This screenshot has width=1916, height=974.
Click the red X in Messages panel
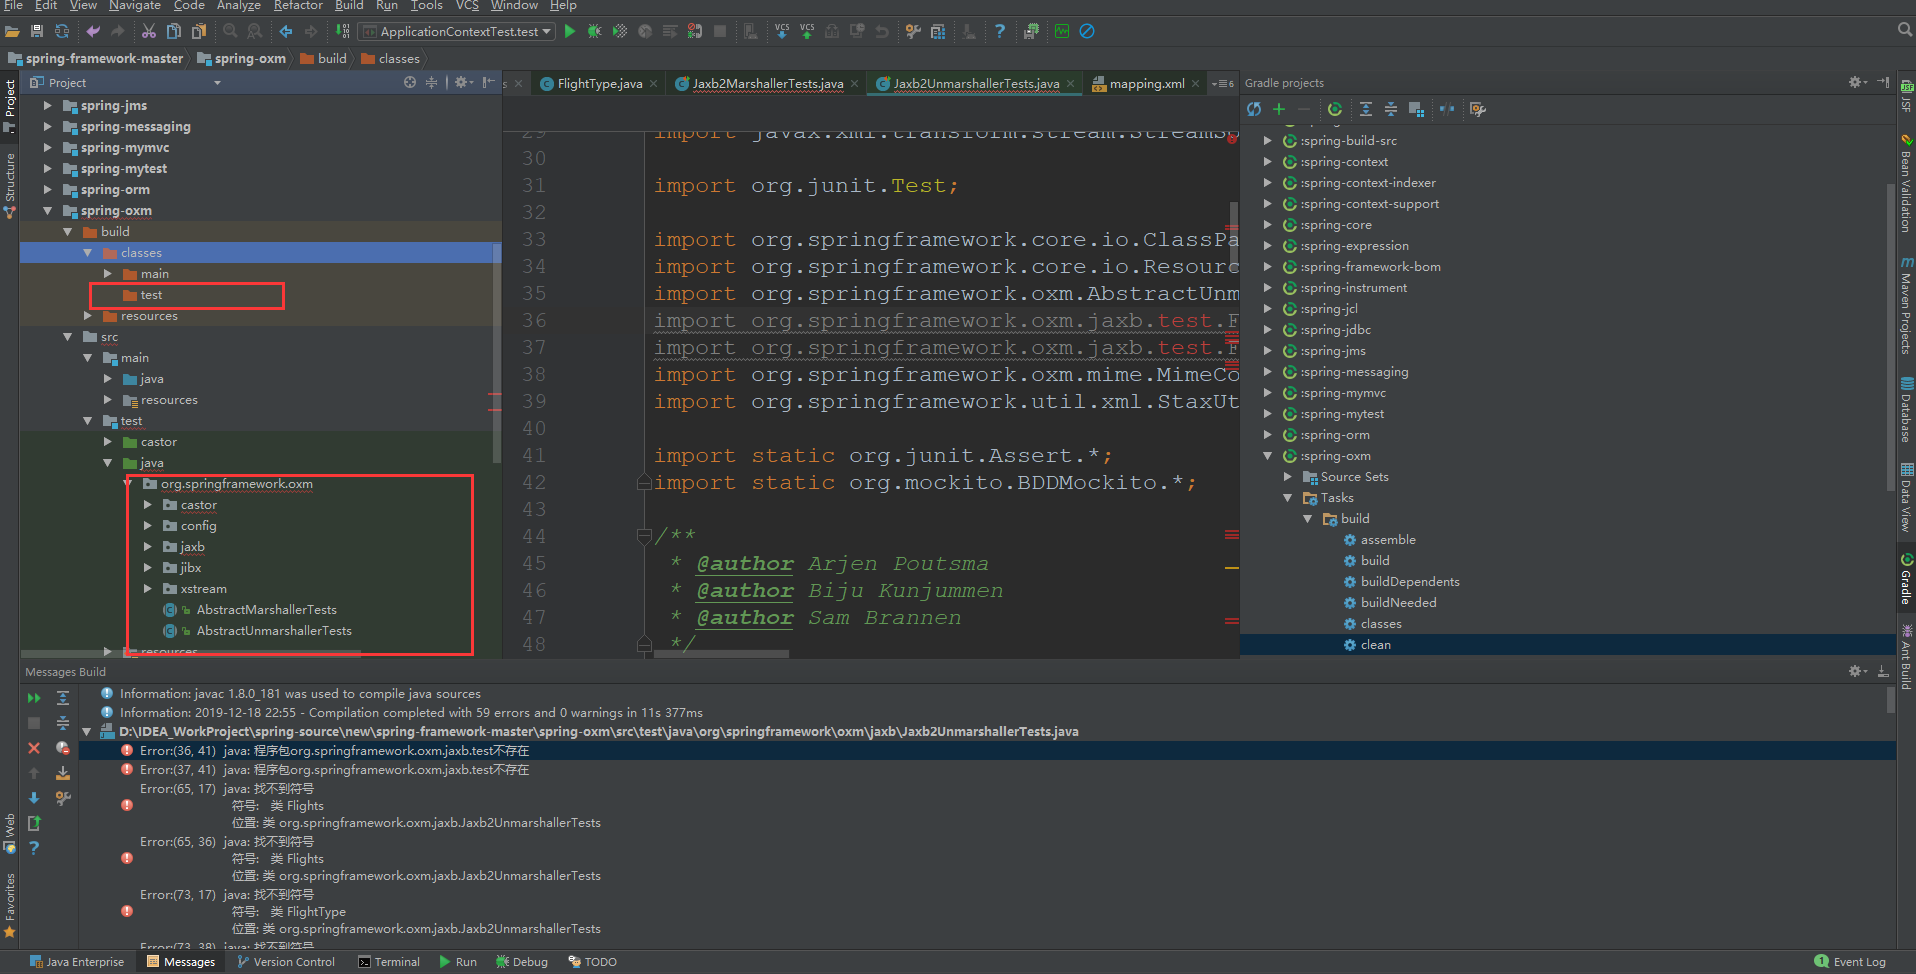tap(34, 748)
